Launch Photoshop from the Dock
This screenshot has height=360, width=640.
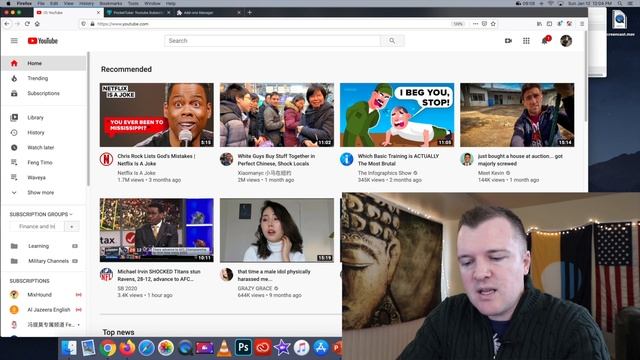(243, 348)
